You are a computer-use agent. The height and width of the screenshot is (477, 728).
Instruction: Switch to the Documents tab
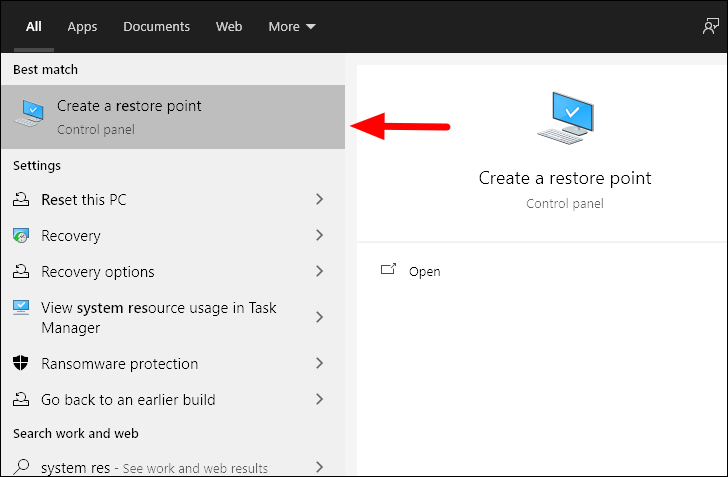[156, 26]
